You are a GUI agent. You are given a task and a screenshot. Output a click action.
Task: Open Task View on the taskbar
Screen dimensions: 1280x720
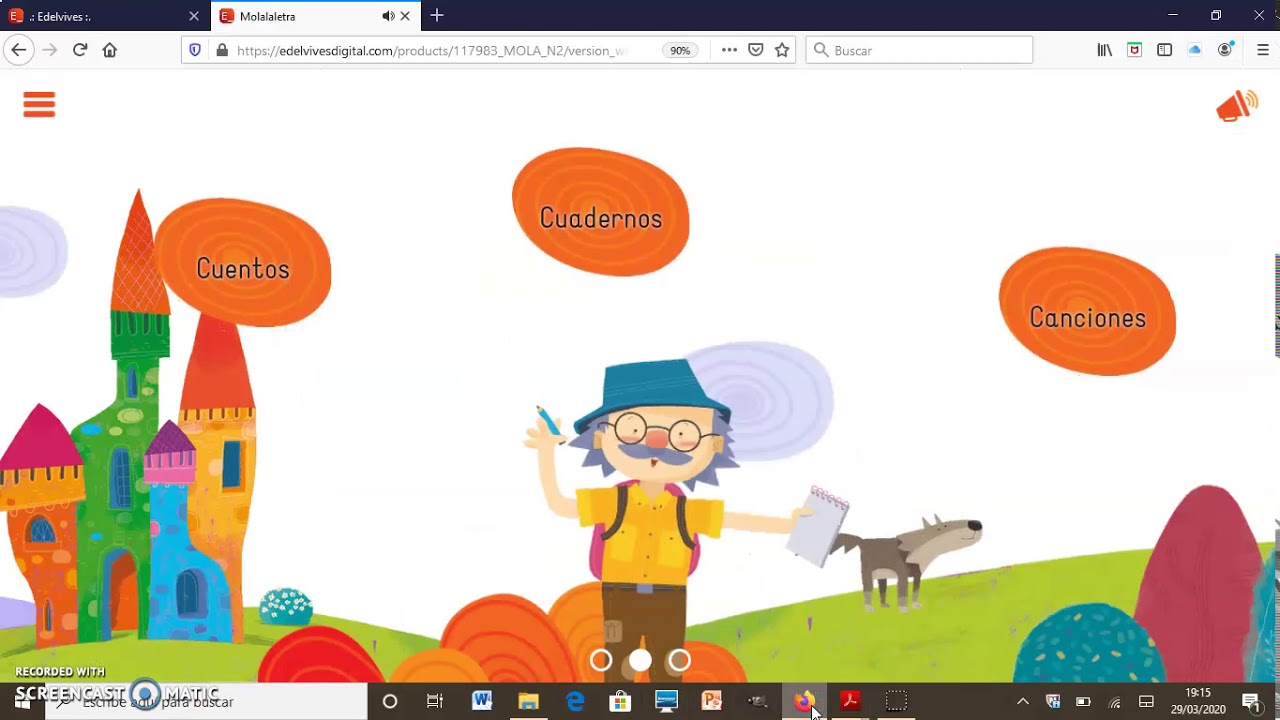coord(435,701)
